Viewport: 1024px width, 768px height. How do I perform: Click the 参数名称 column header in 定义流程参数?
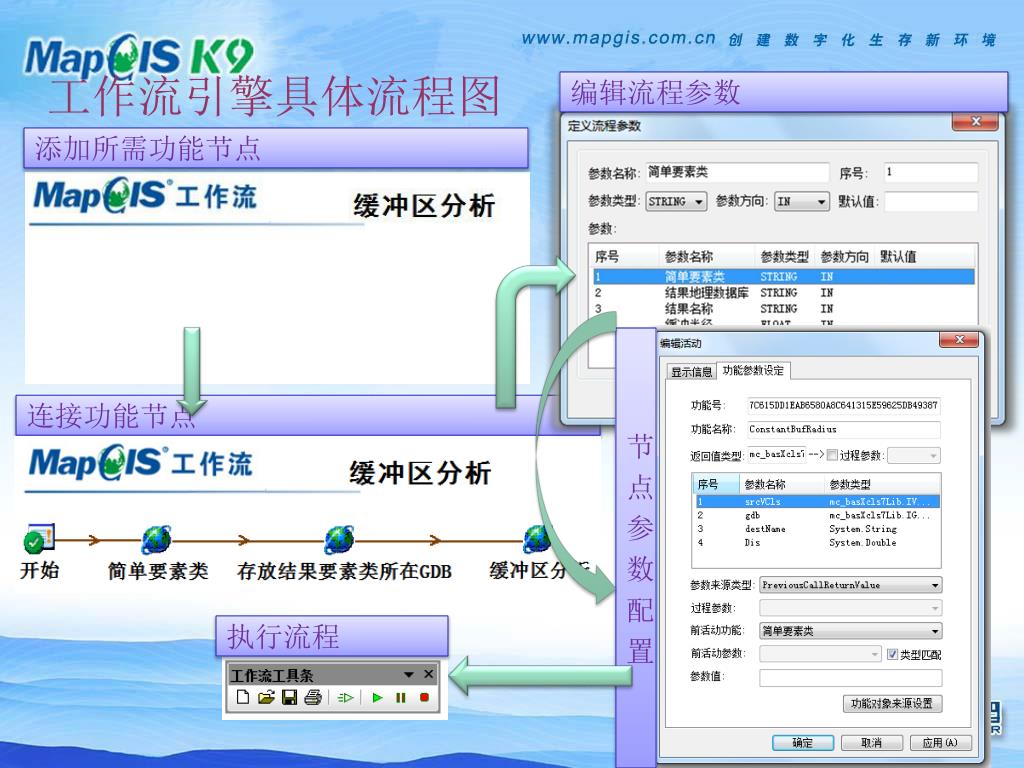pos(689,257)
